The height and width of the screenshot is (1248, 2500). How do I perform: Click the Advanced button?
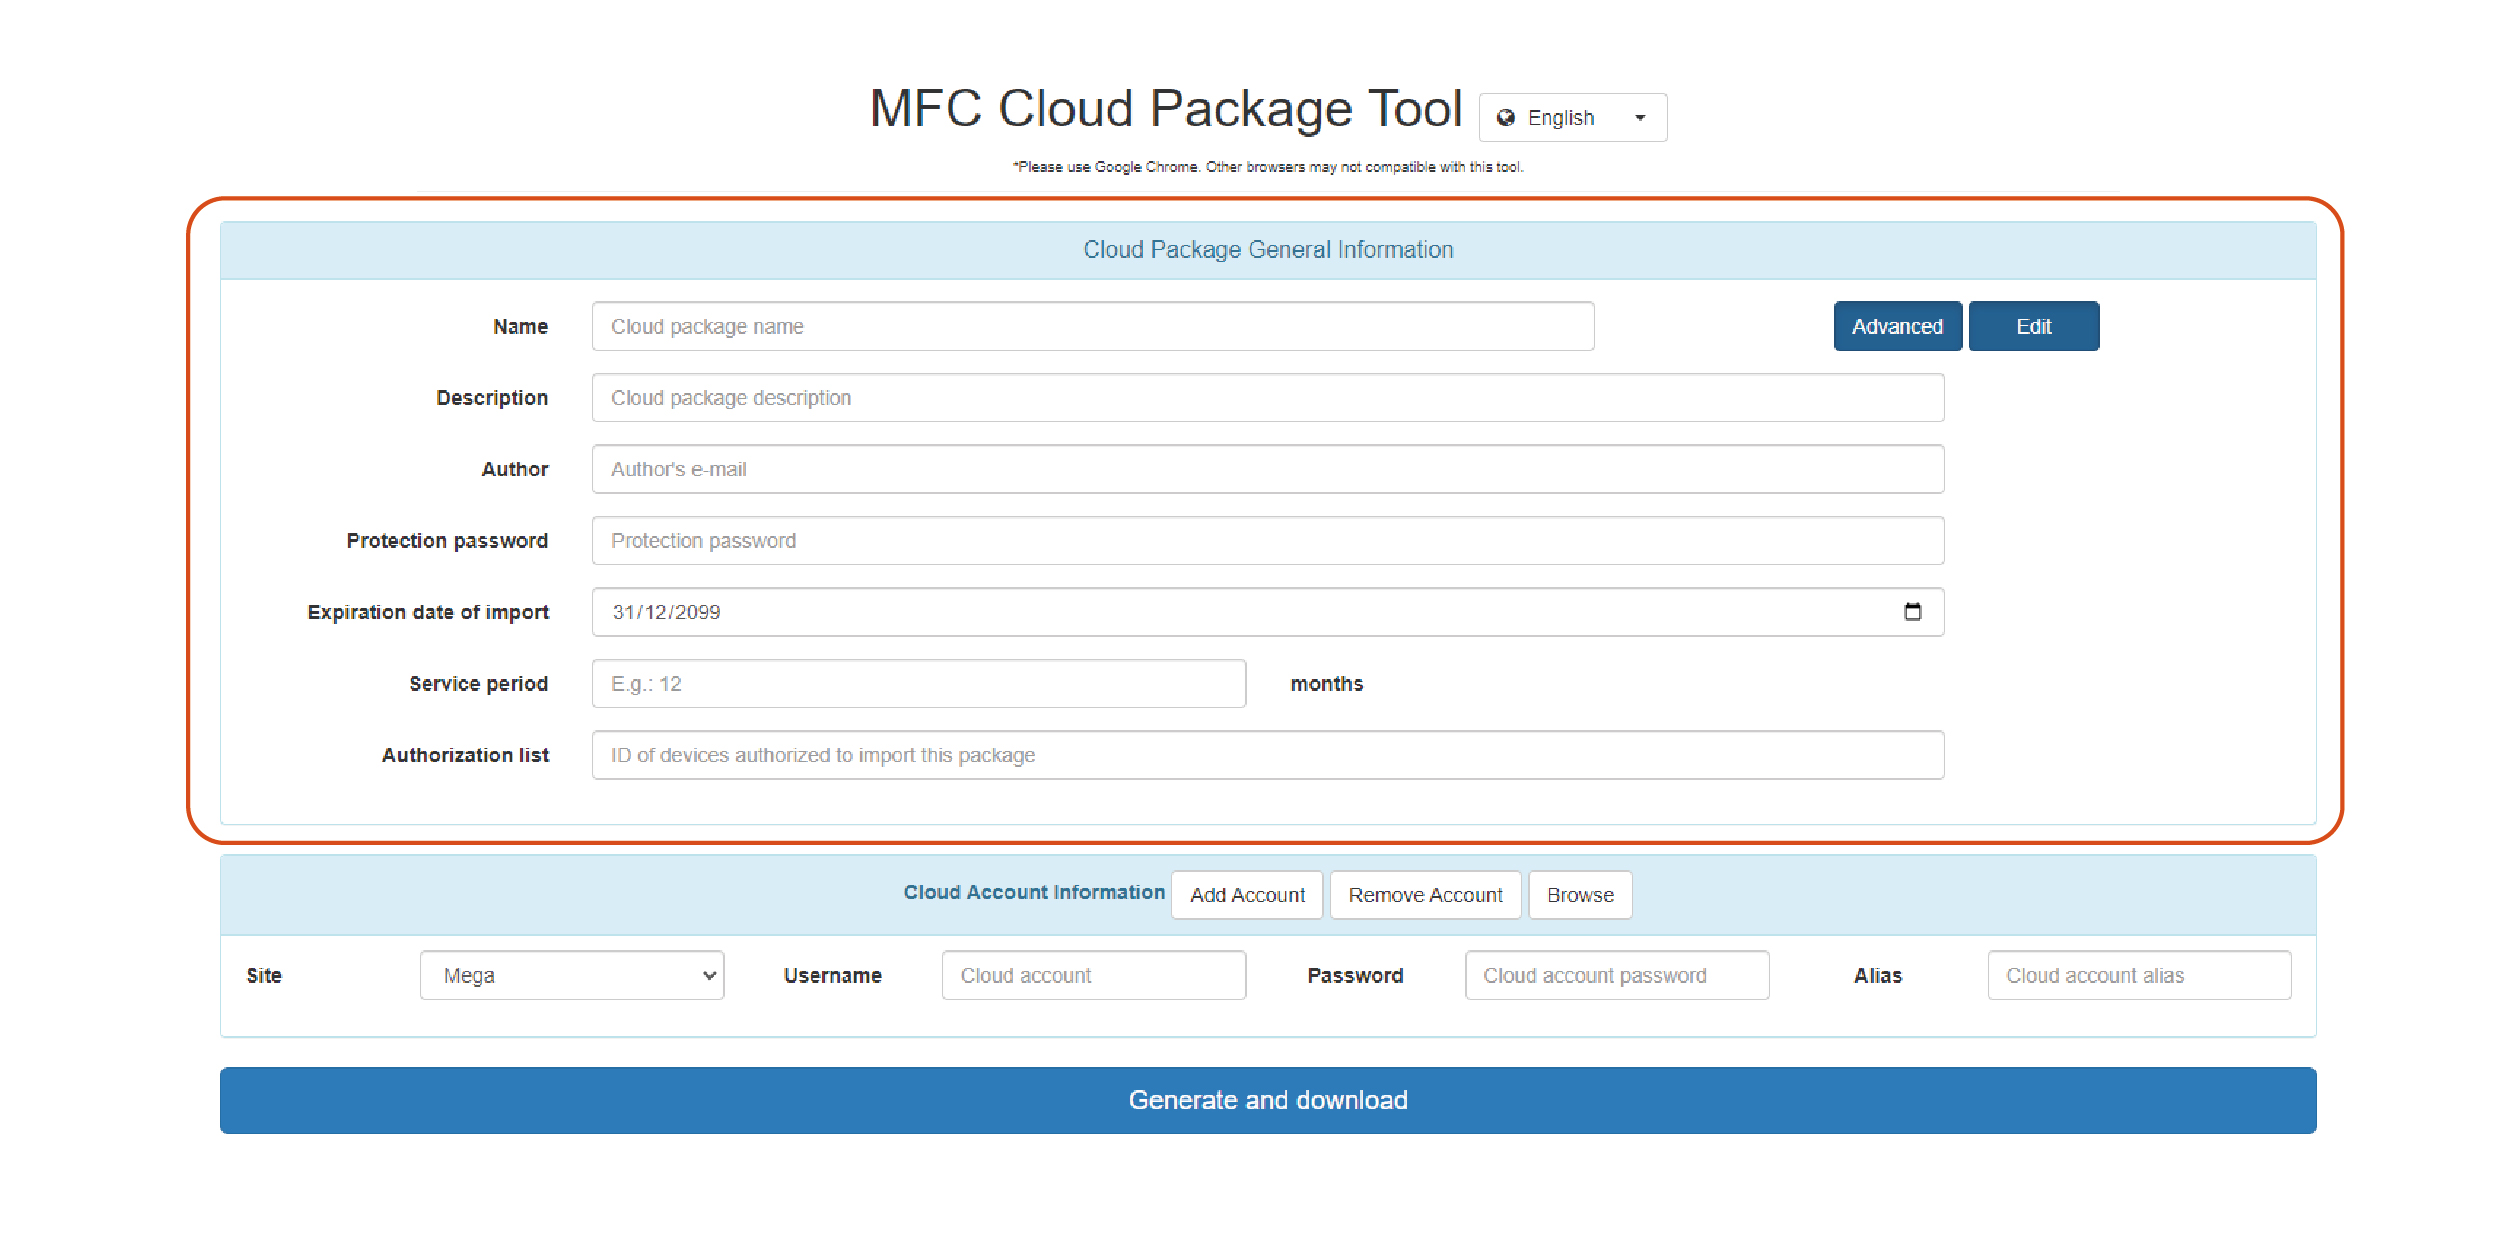tap(1897, 327)
